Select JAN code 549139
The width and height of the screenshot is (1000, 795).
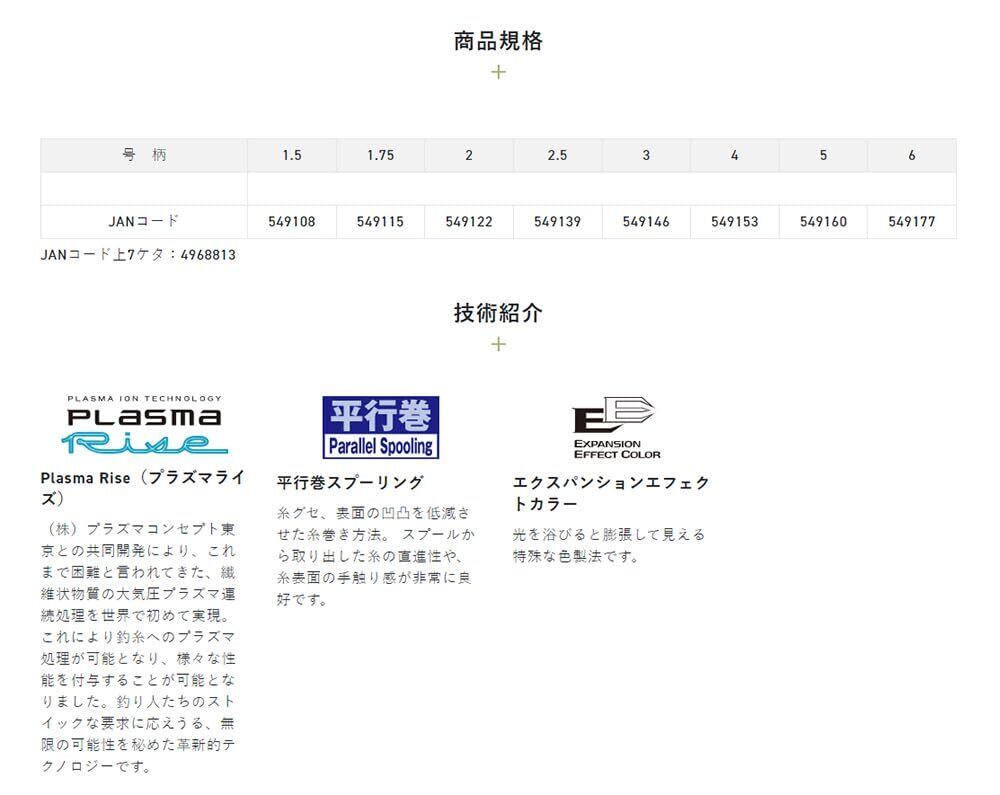click(557, 221)
